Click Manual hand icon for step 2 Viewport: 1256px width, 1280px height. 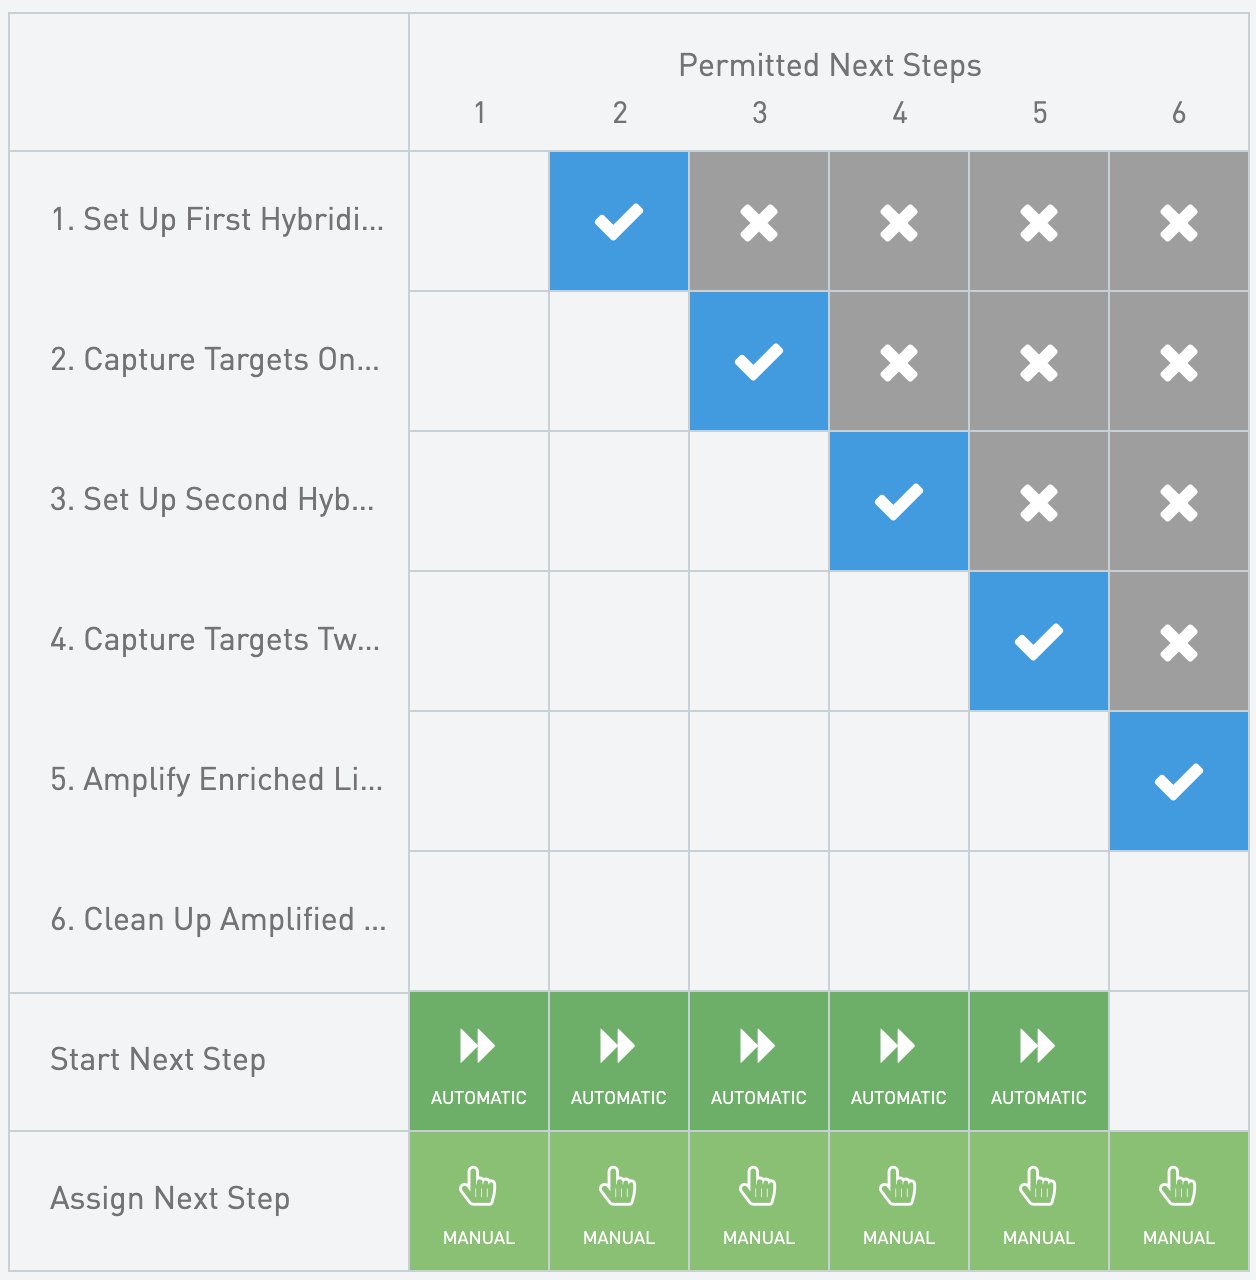point(618,1187)
